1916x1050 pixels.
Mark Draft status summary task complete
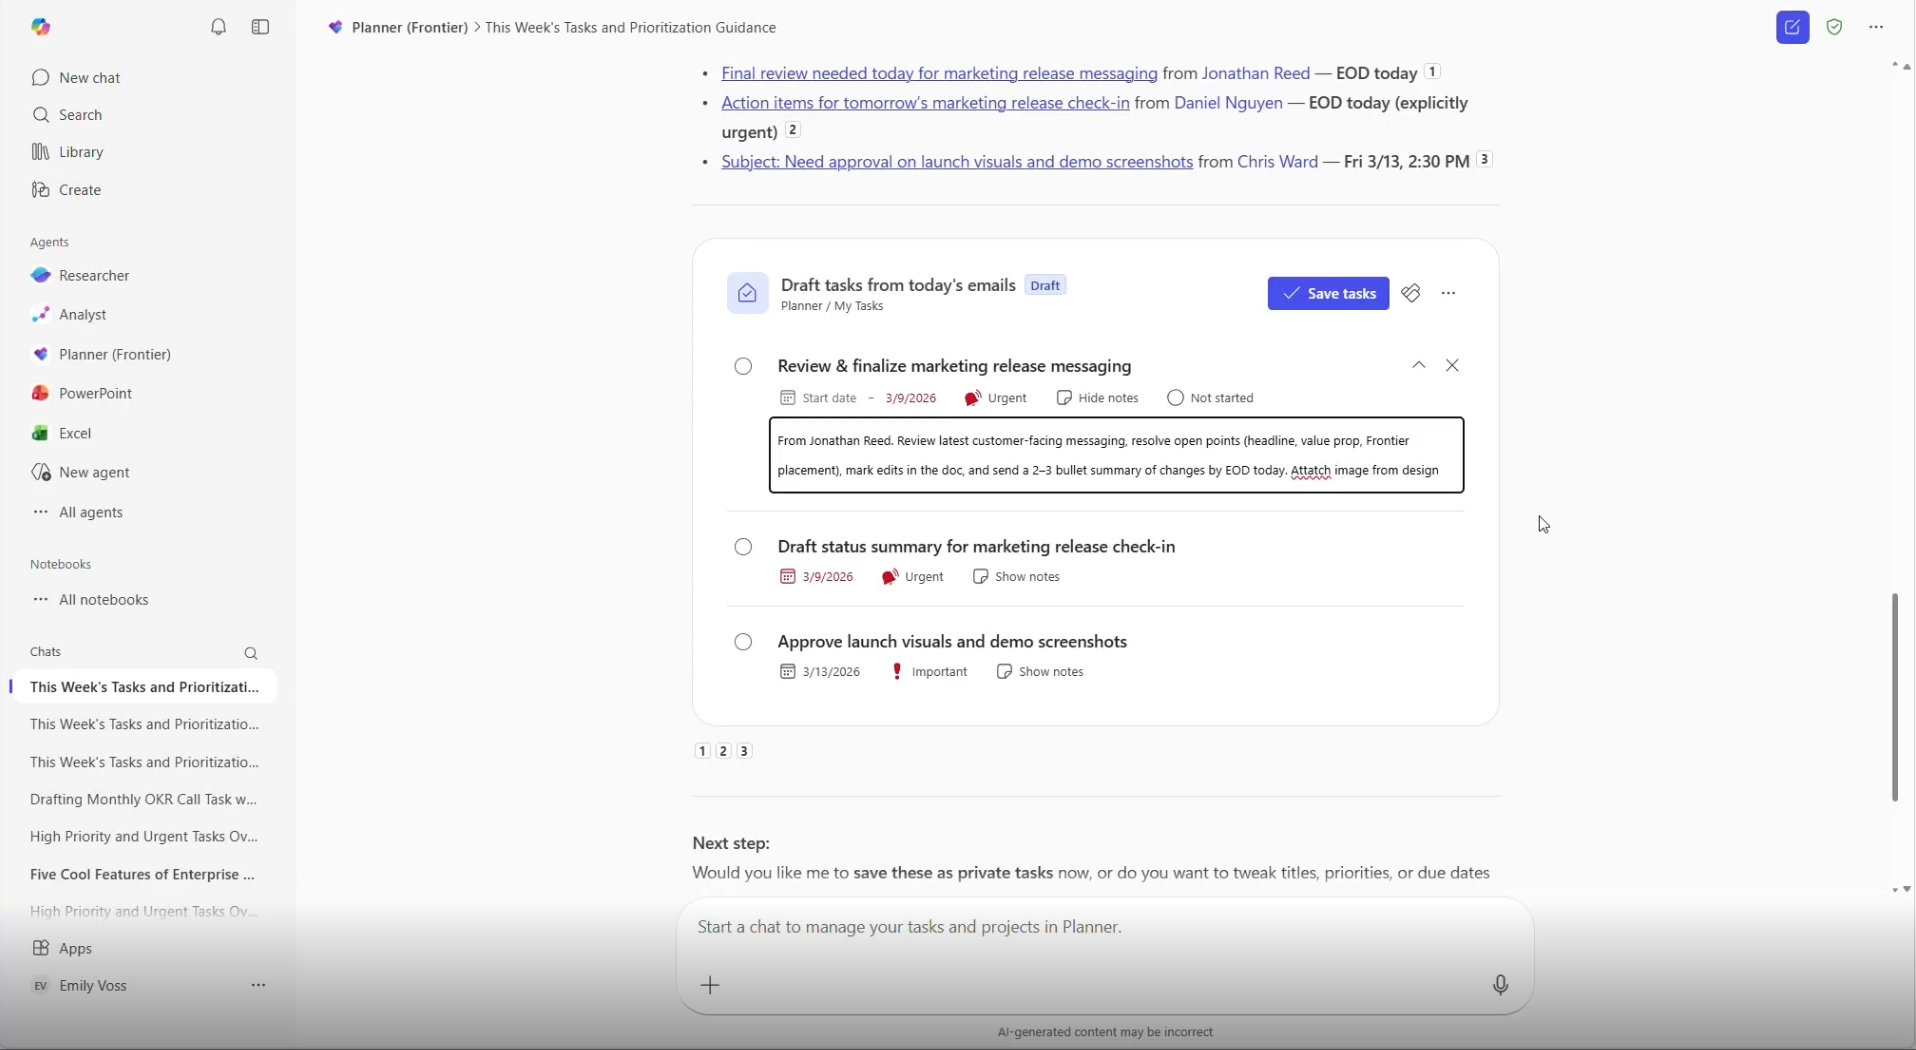pyautogui.click(x=743, y=547)
